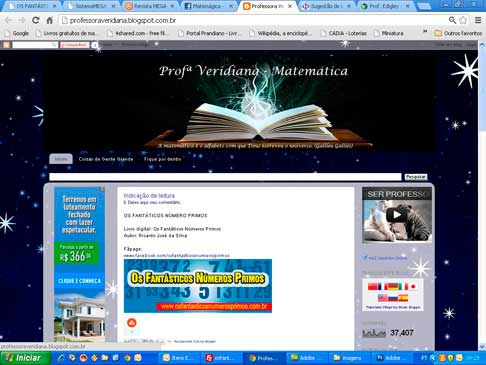Launch Internet Explorer from quick launch
The height and width of the screenshot is (365, 486).
[61, 358]
